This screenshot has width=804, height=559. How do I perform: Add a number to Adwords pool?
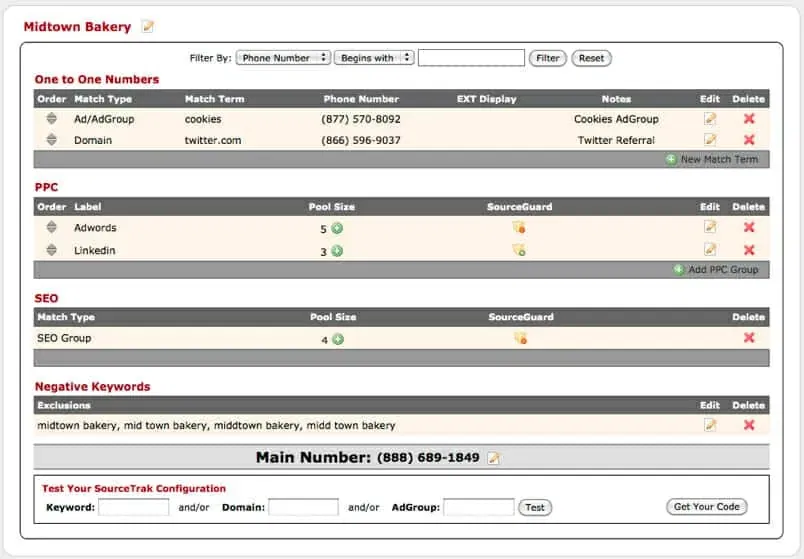click(337, 228)
